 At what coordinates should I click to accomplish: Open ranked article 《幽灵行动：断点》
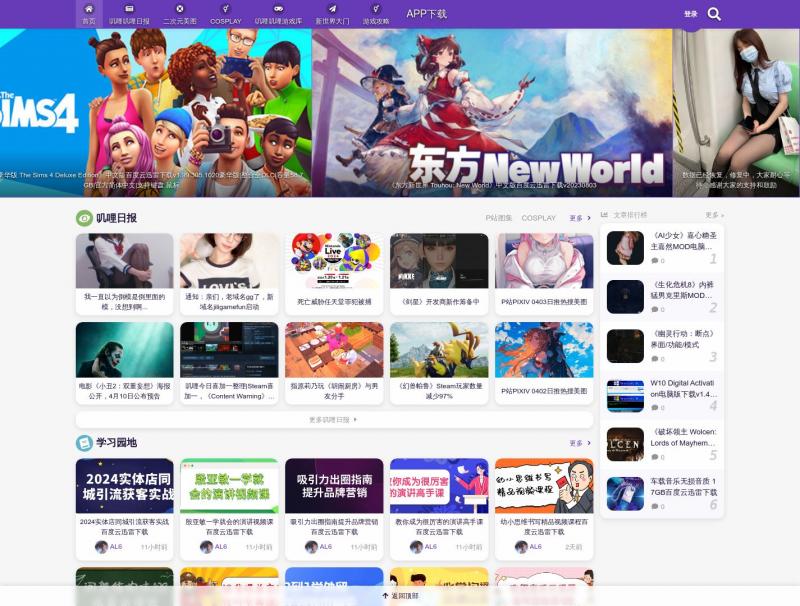pyautogui.click(x=683, y=339)
